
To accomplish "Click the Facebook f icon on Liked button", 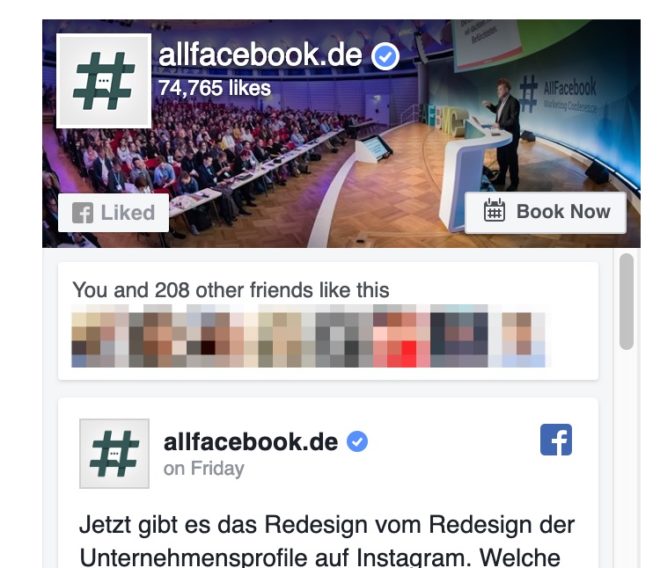I will pos(82,213).
